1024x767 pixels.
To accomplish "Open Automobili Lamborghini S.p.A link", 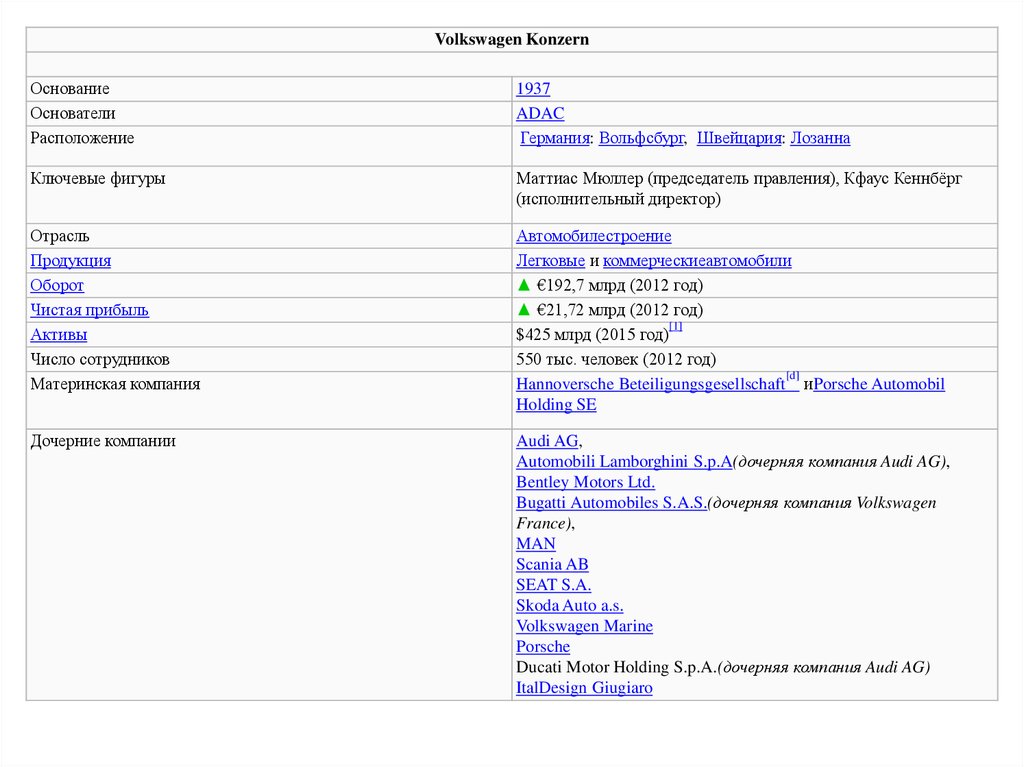I will 624,461.
